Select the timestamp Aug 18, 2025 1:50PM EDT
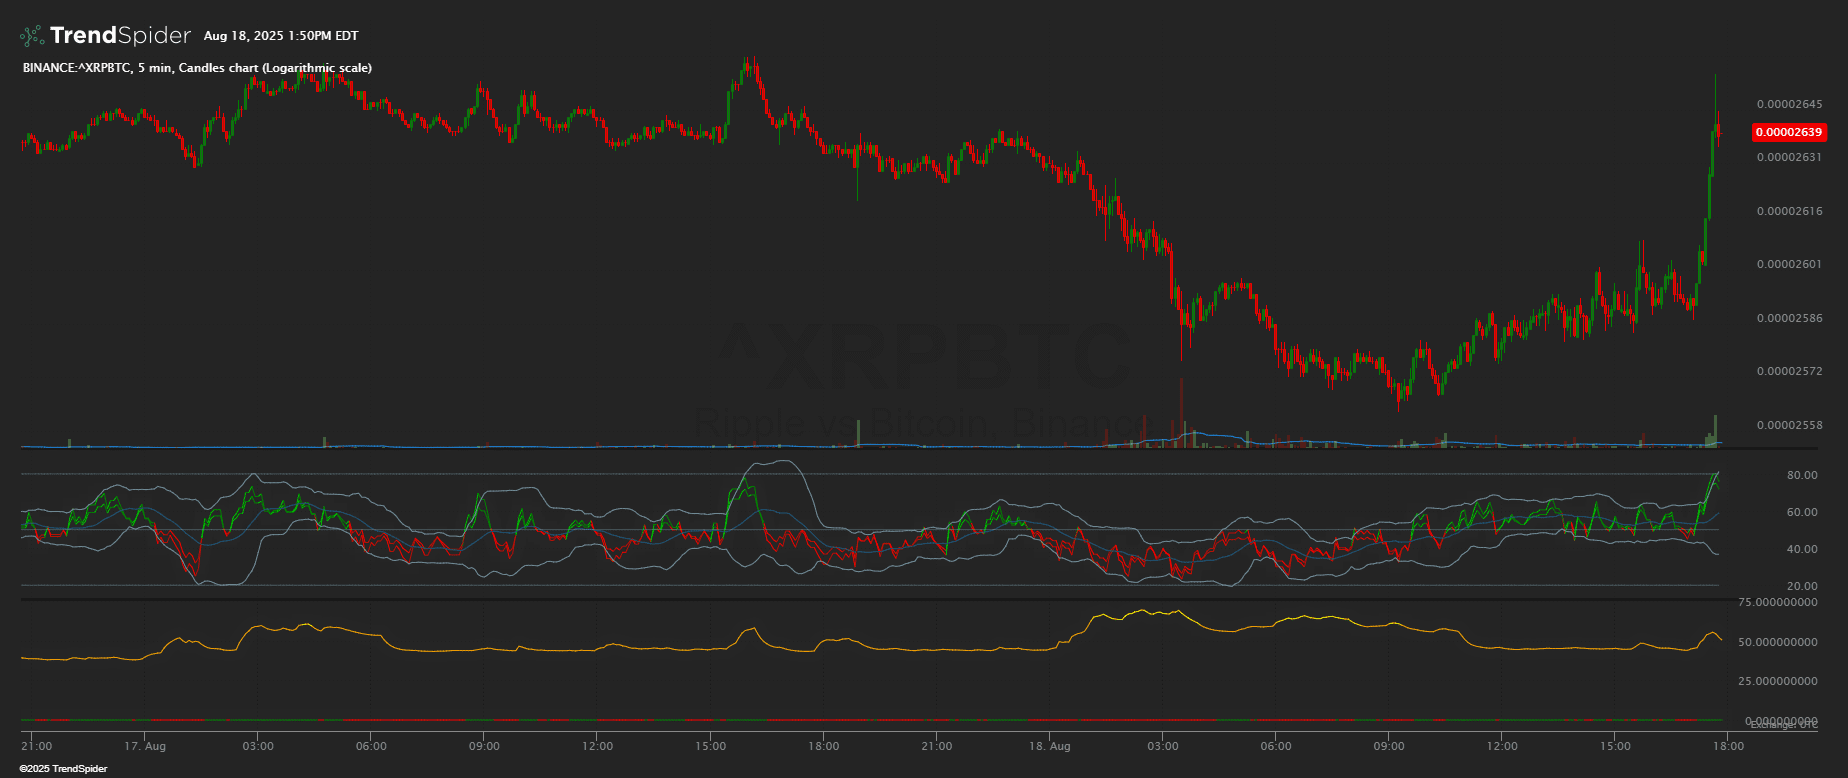1848x778 pixels. (x=281, y=36)
